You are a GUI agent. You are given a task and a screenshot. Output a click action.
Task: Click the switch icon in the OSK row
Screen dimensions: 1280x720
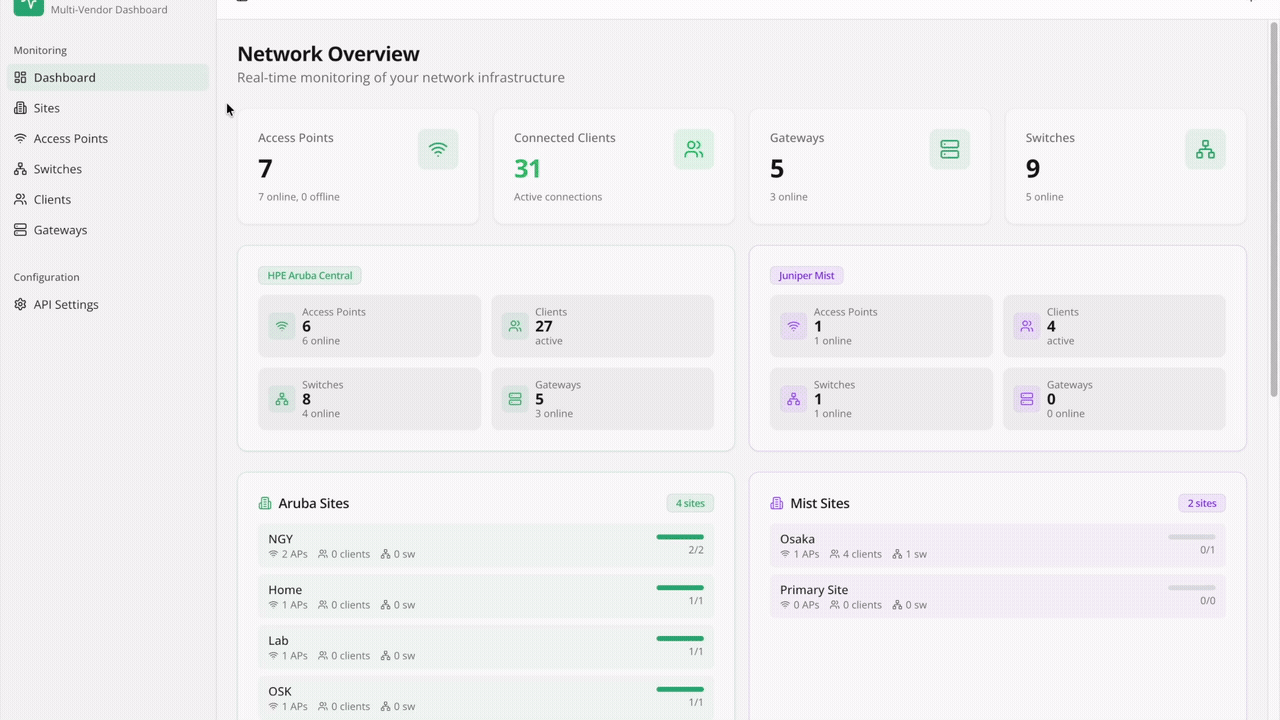click(x=386, y=706)
